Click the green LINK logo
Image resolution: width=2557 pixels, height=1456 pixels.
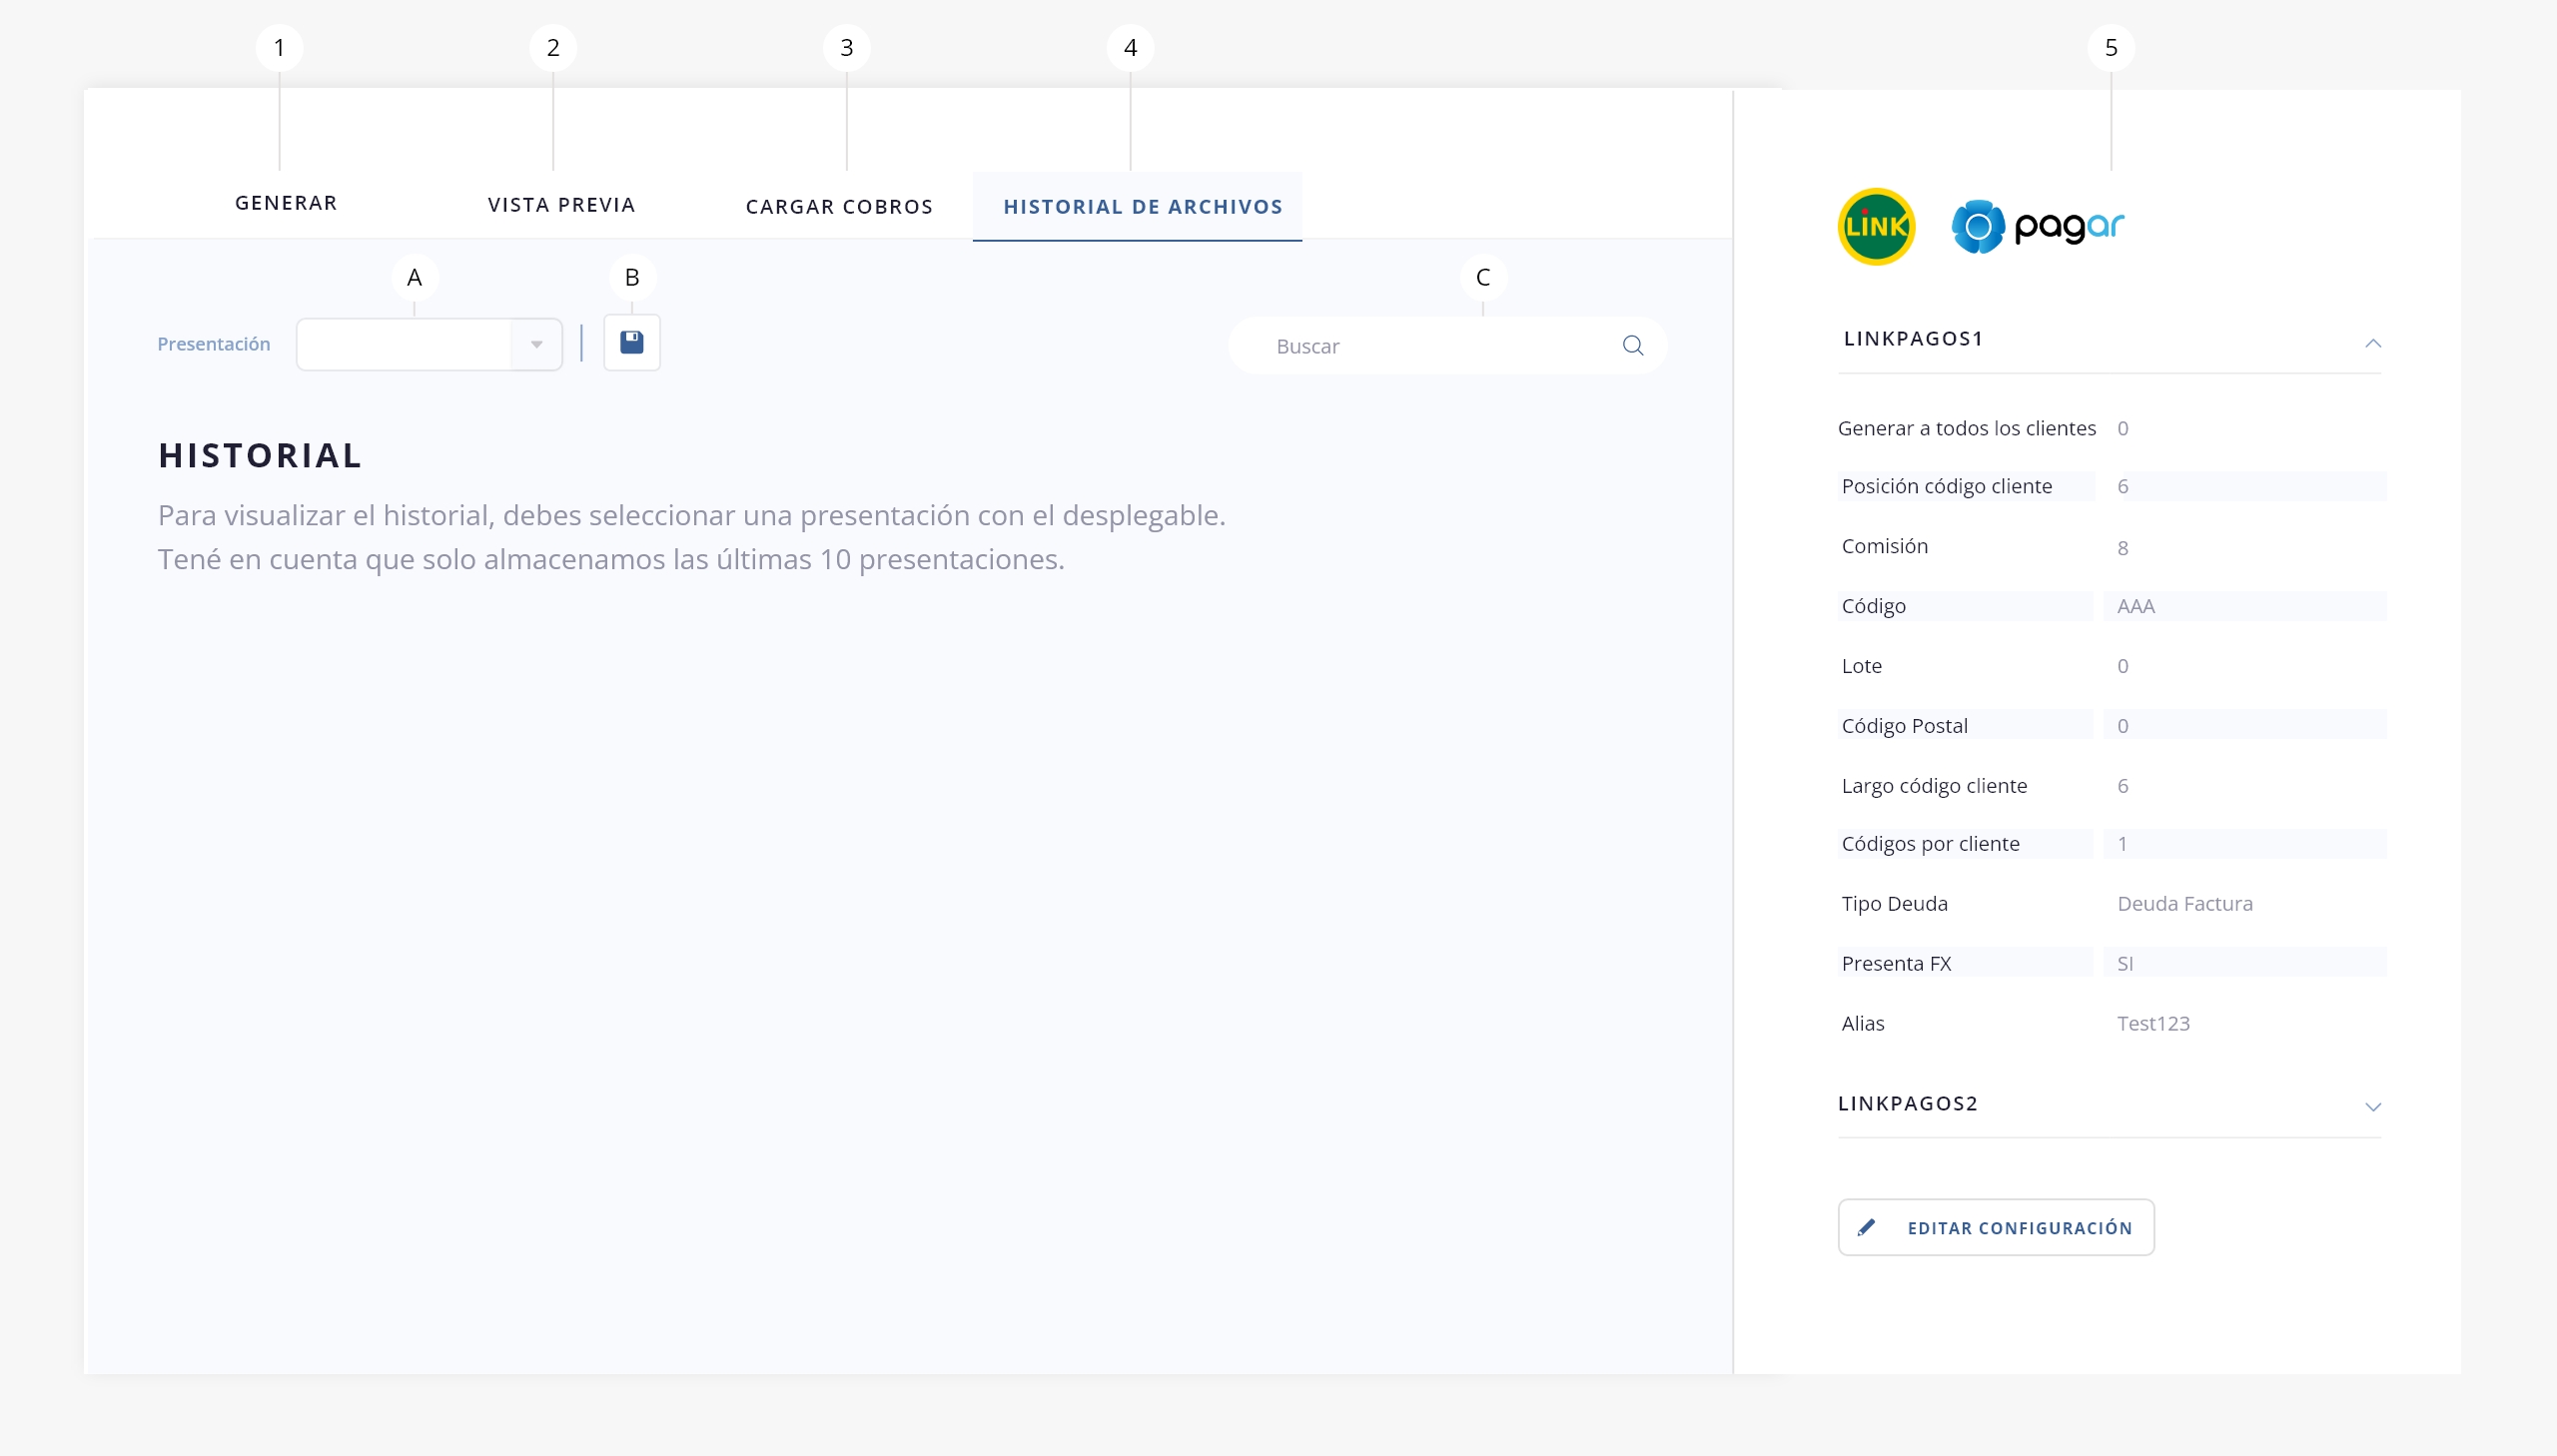point(1876,227)
